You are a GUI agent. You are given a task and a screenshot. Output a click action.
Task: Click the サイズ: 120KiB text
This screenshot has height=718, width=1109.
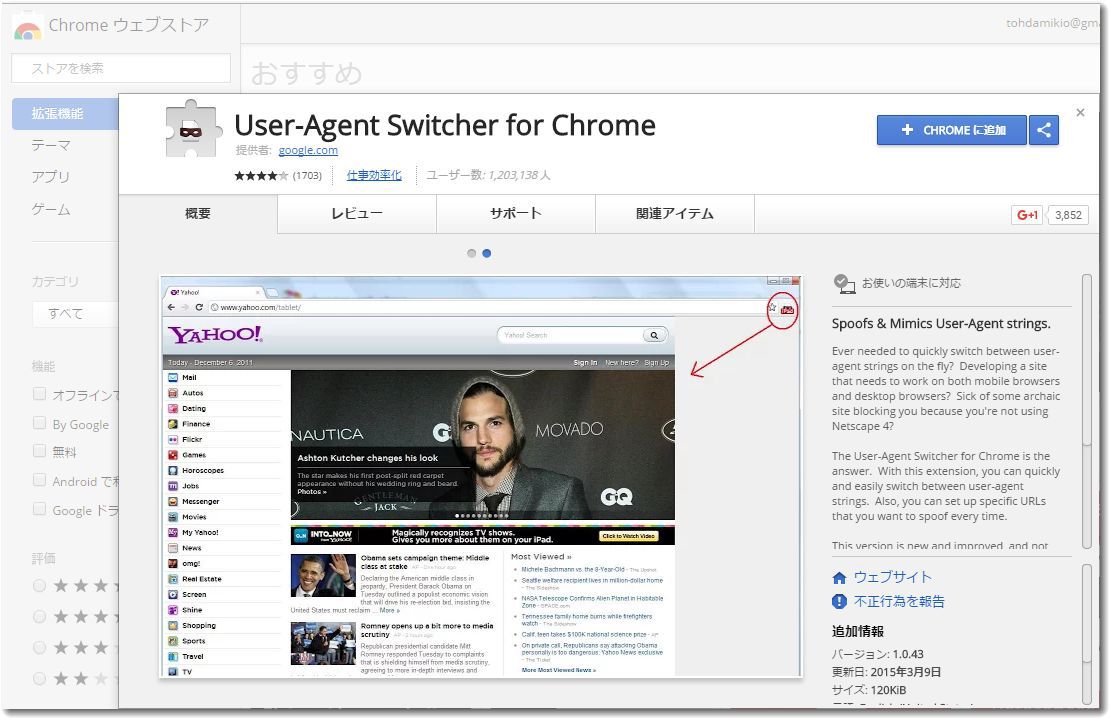point(869,690)
